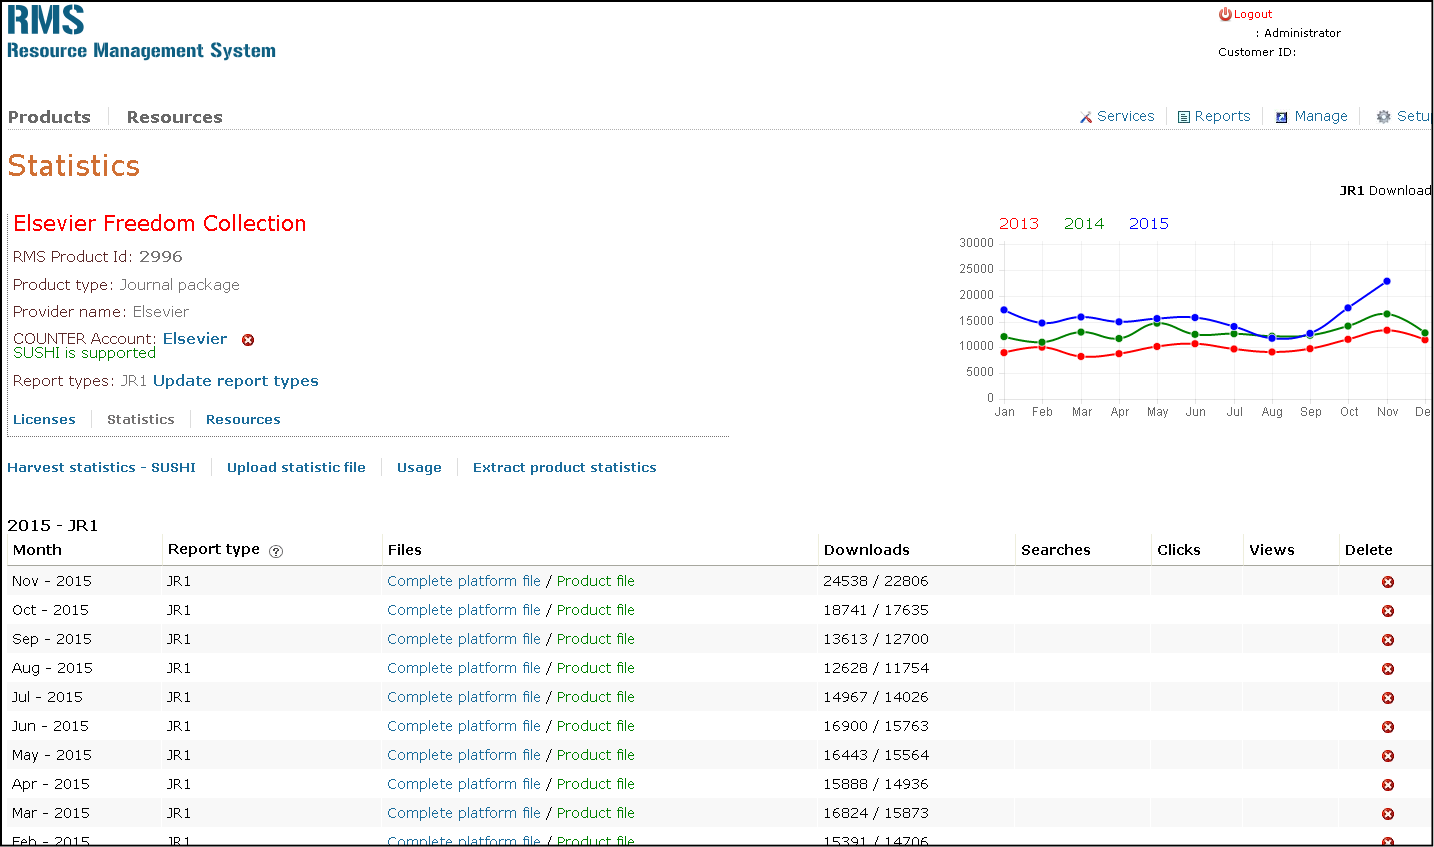
Task: Click the Downloads column header
Action: tap(867, 550)
